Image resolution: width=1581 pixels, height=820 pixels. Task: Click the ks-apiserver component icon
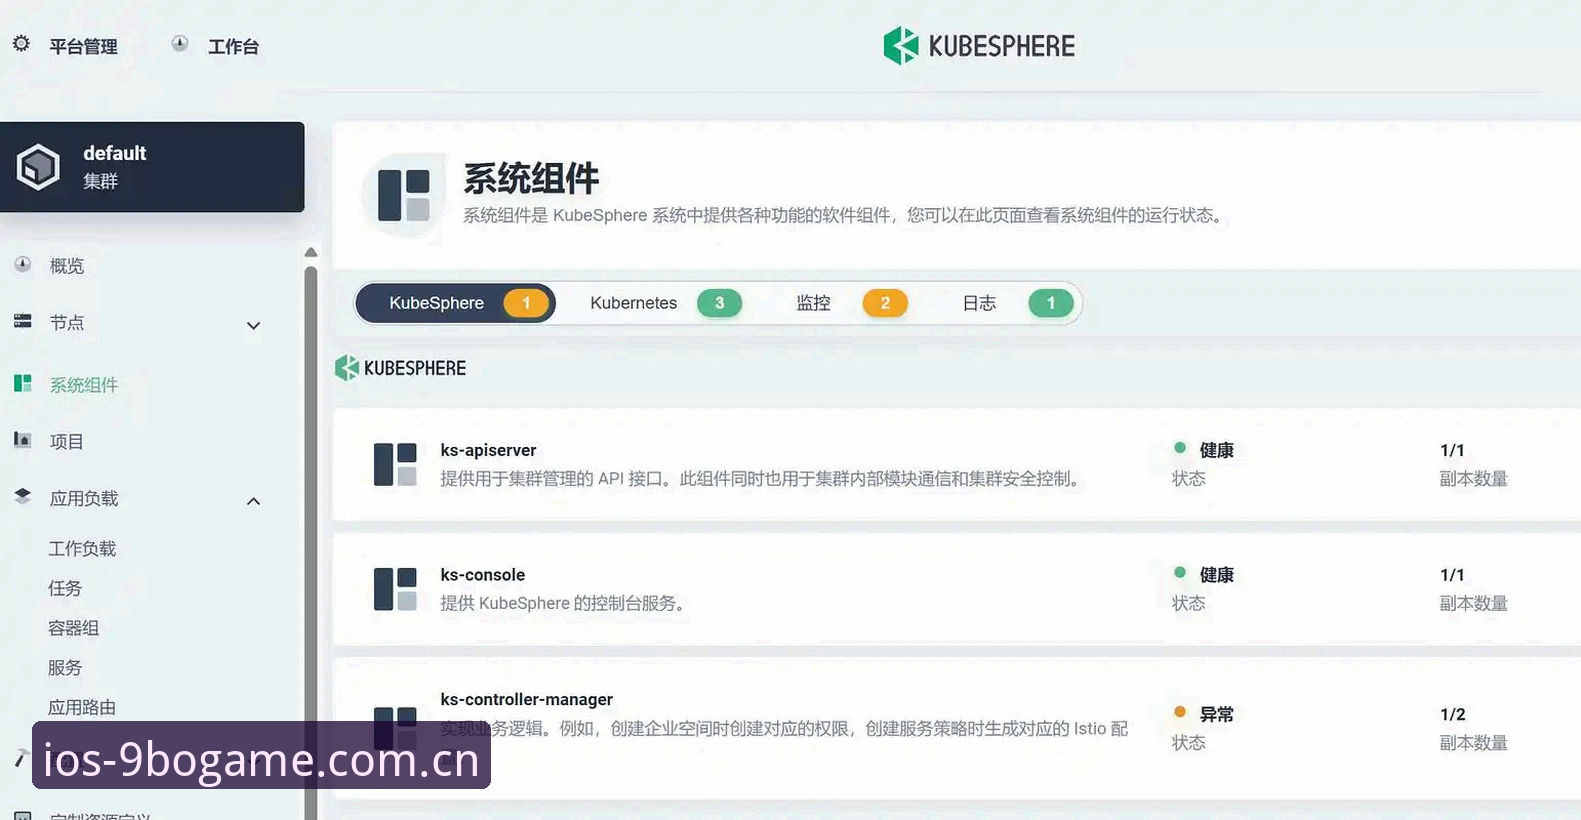click(x=395, y=465)
